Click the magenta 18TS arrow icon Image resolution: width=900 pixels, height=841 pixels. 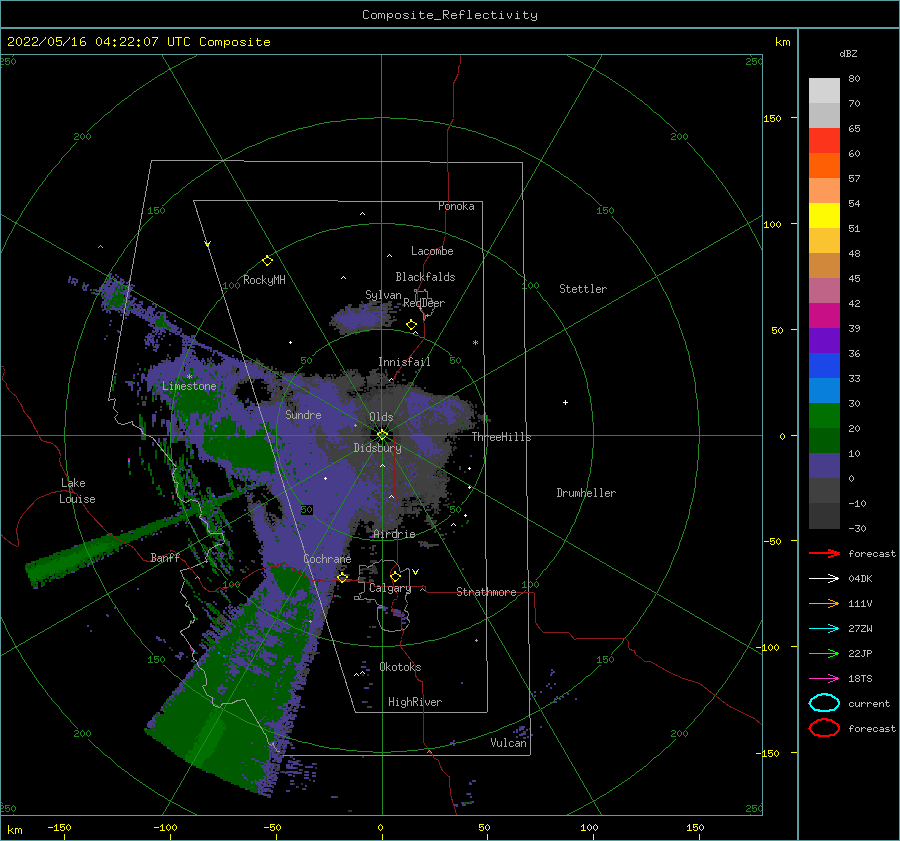[x=824, y=679]
